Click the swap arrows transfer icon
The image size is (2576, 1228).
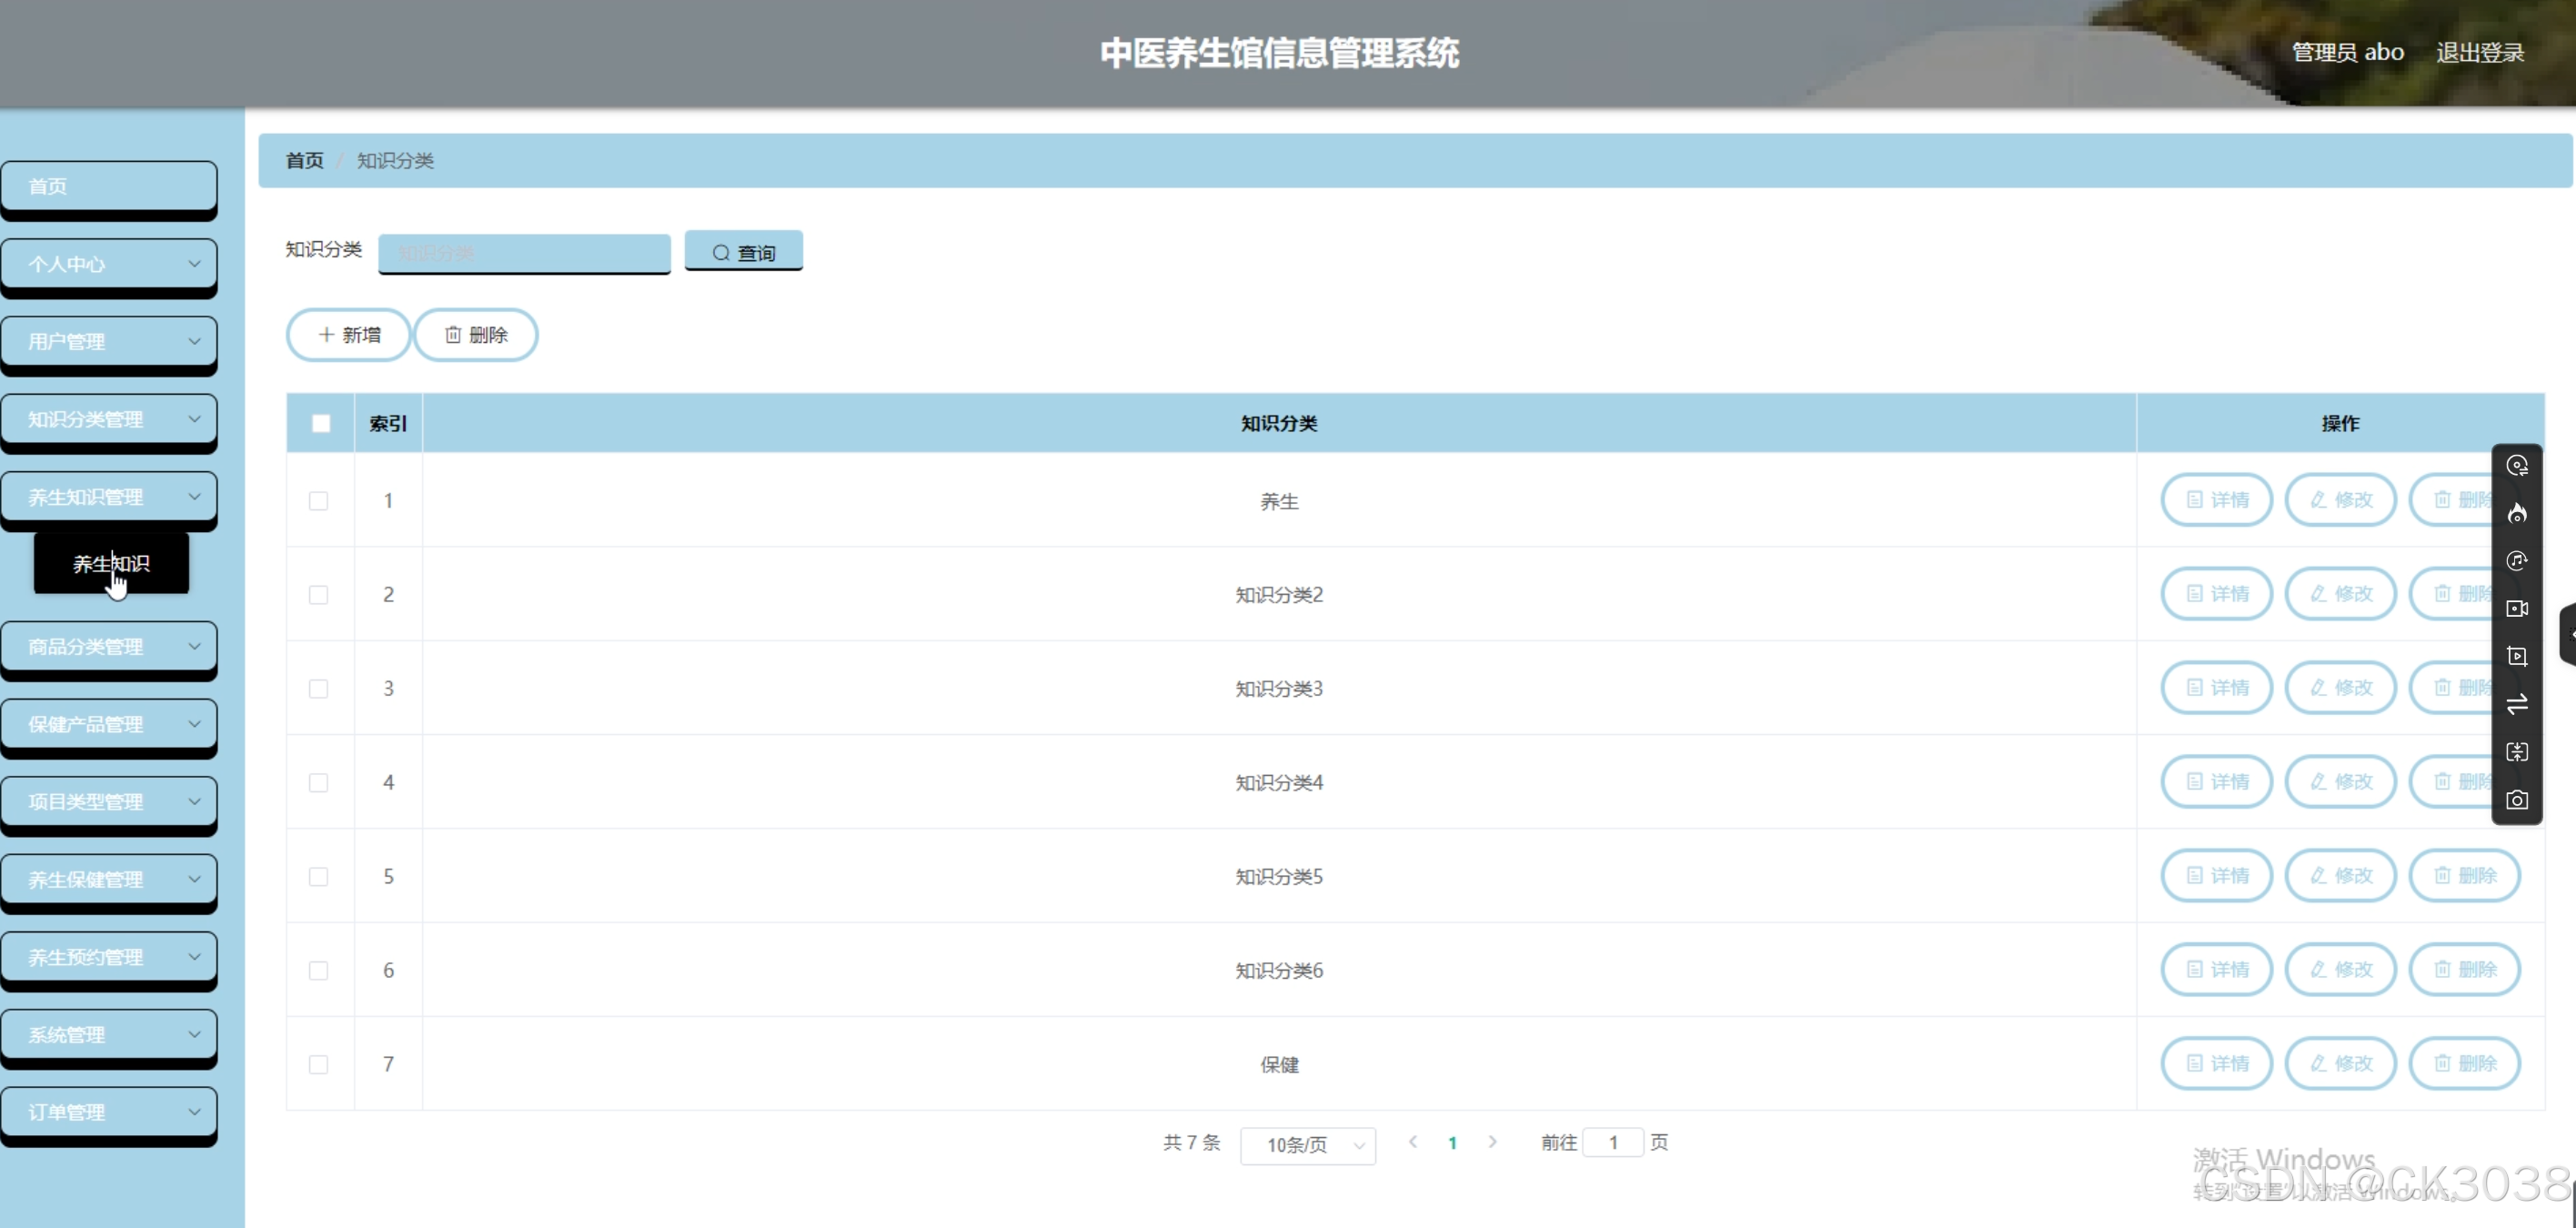point(2517,704)
